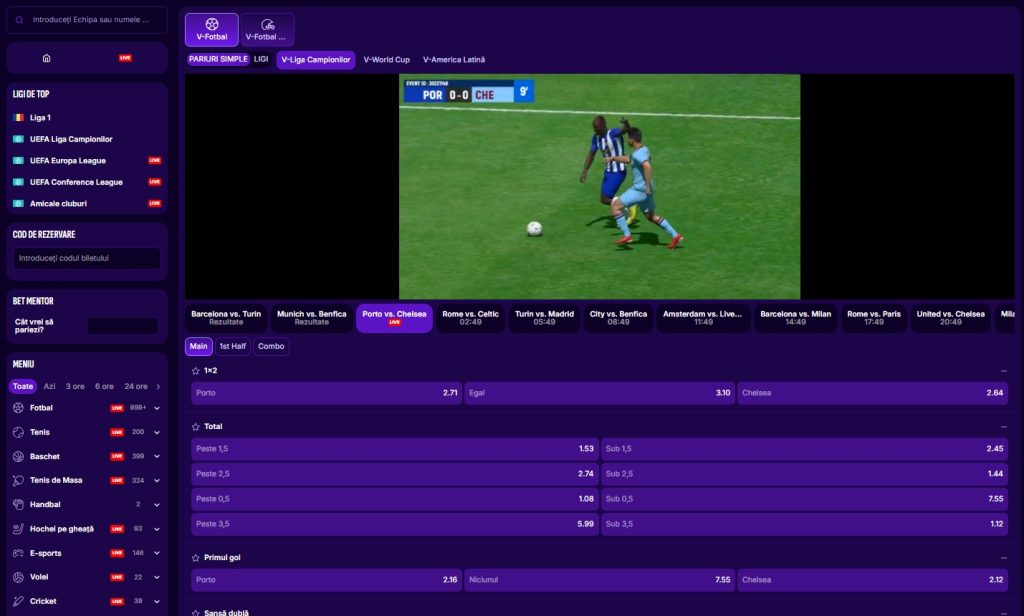This screenshot has height=616, width=1024.
Task: Select Peste 2,5 odds 2.74
Action: [394, 474]
